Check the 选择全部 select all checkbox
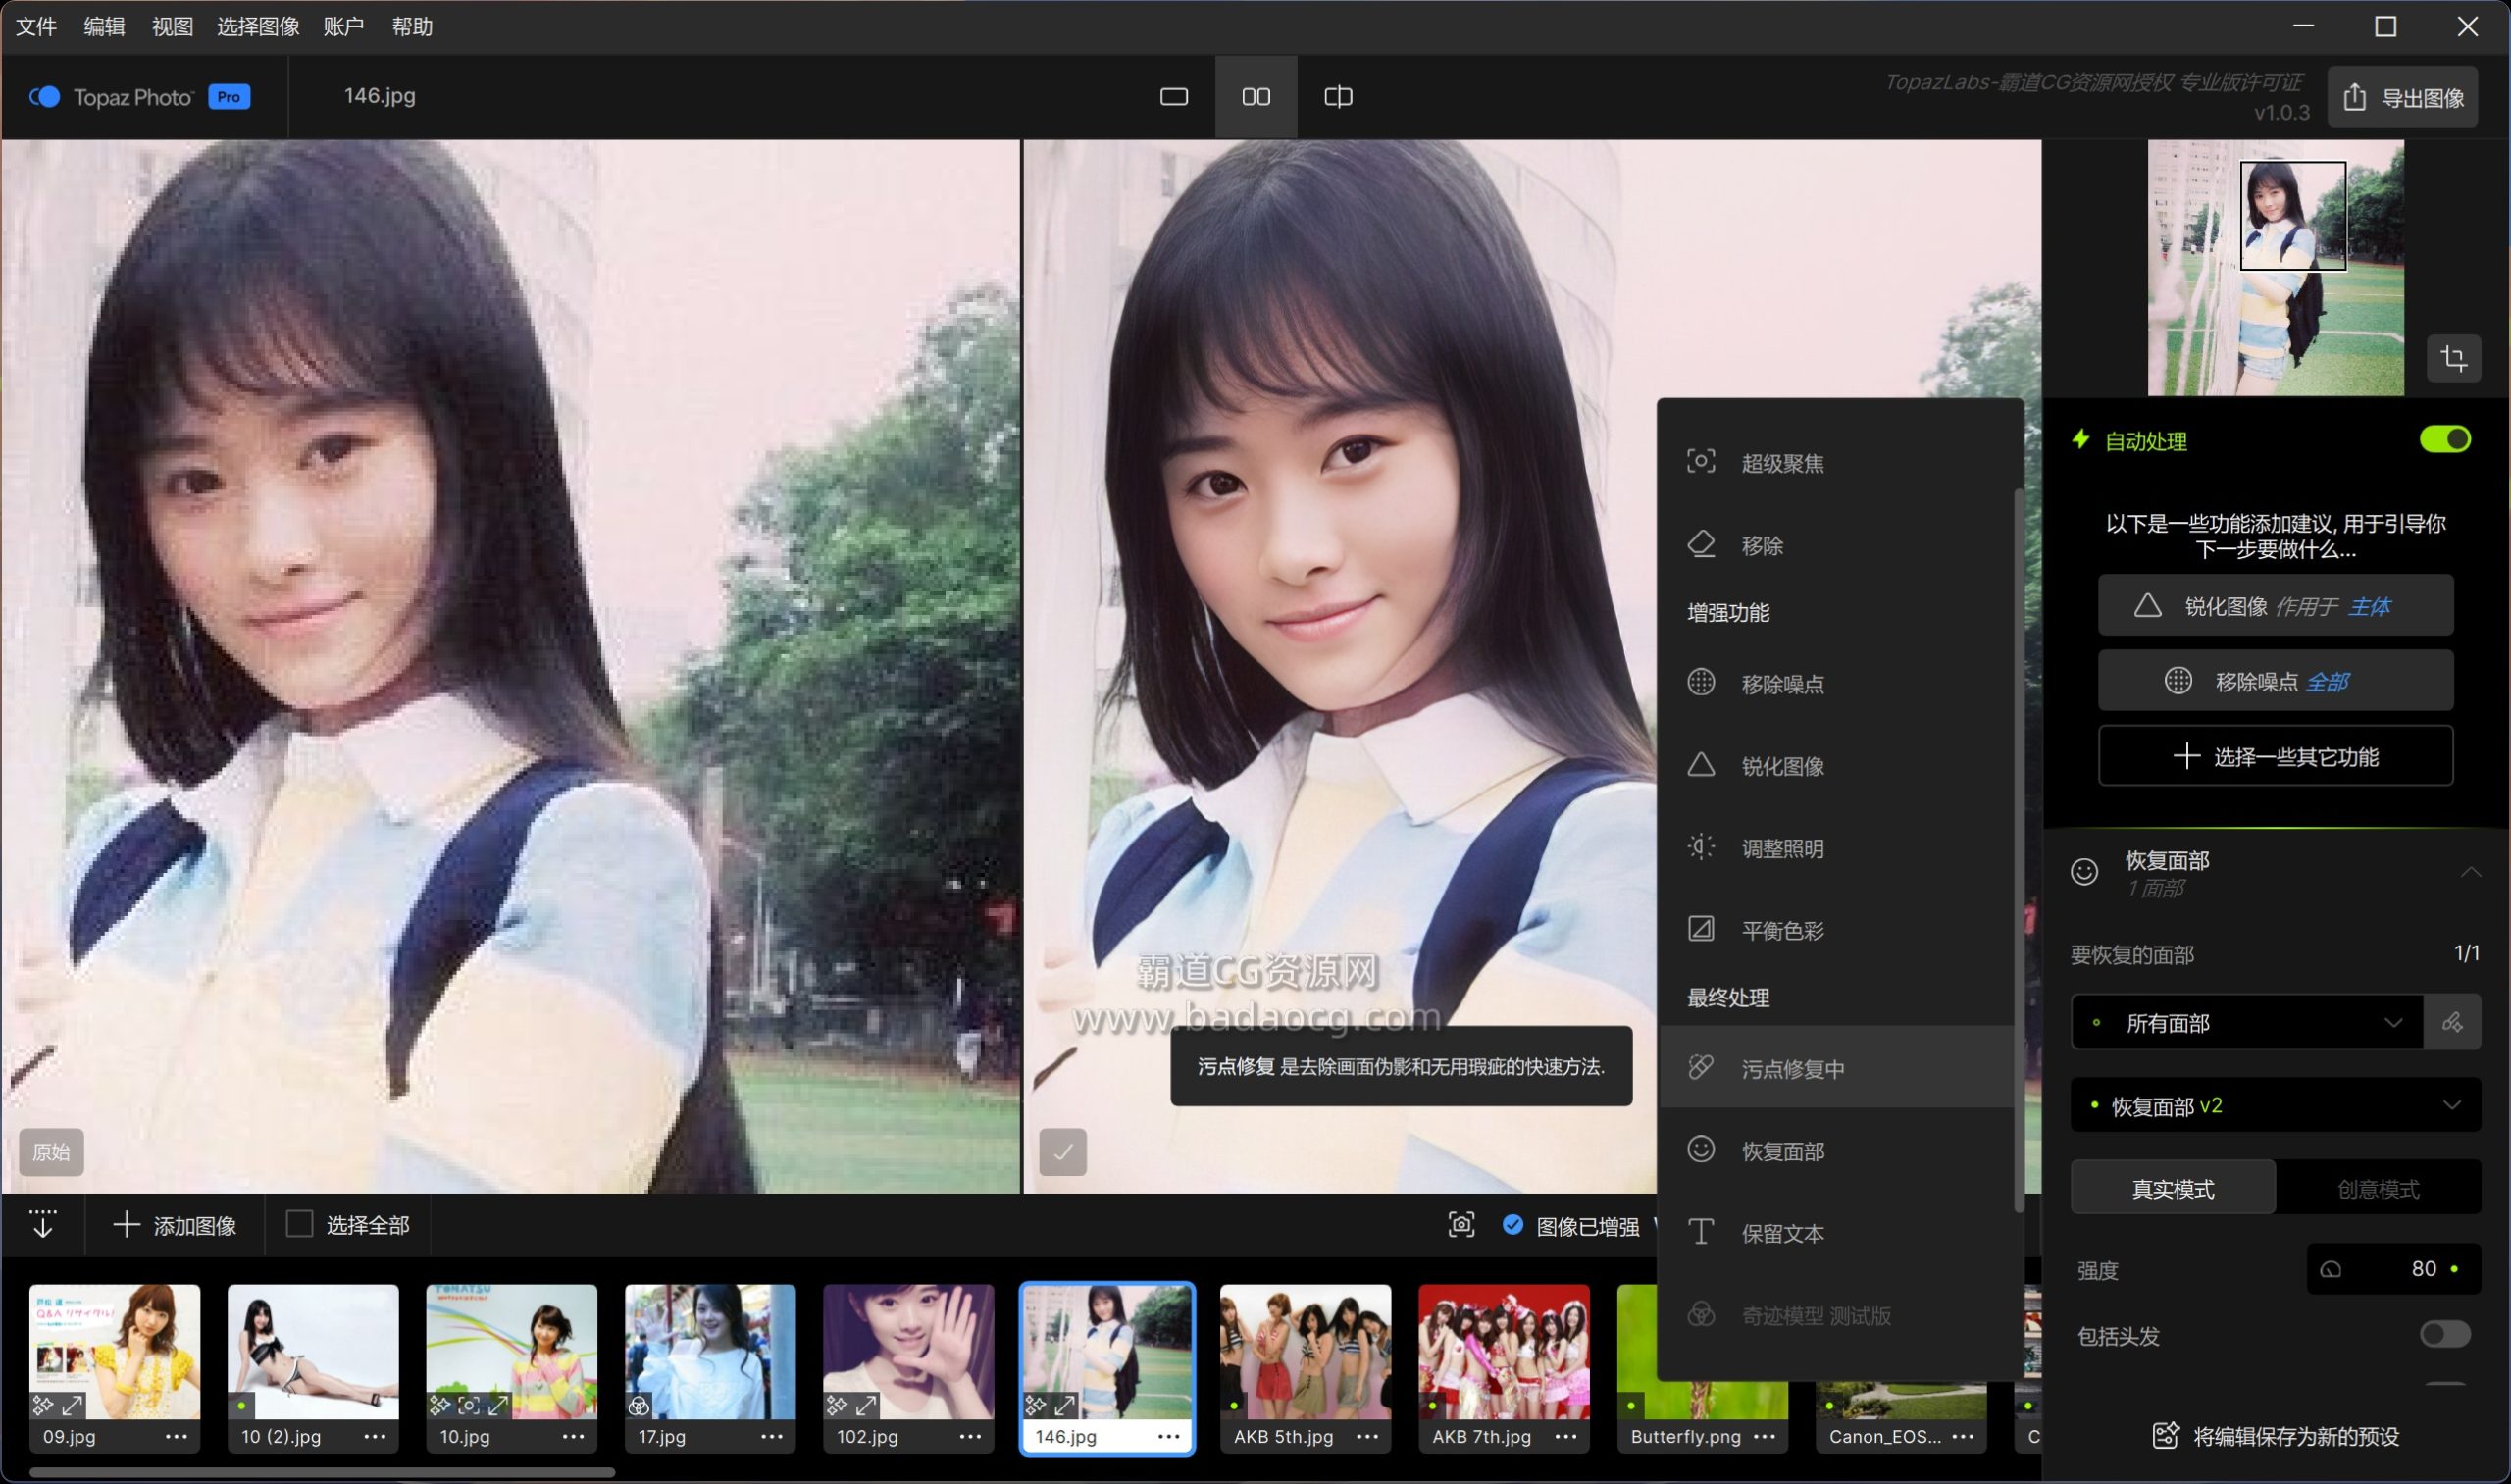2511x1484 pixels. coord(299,1224)
